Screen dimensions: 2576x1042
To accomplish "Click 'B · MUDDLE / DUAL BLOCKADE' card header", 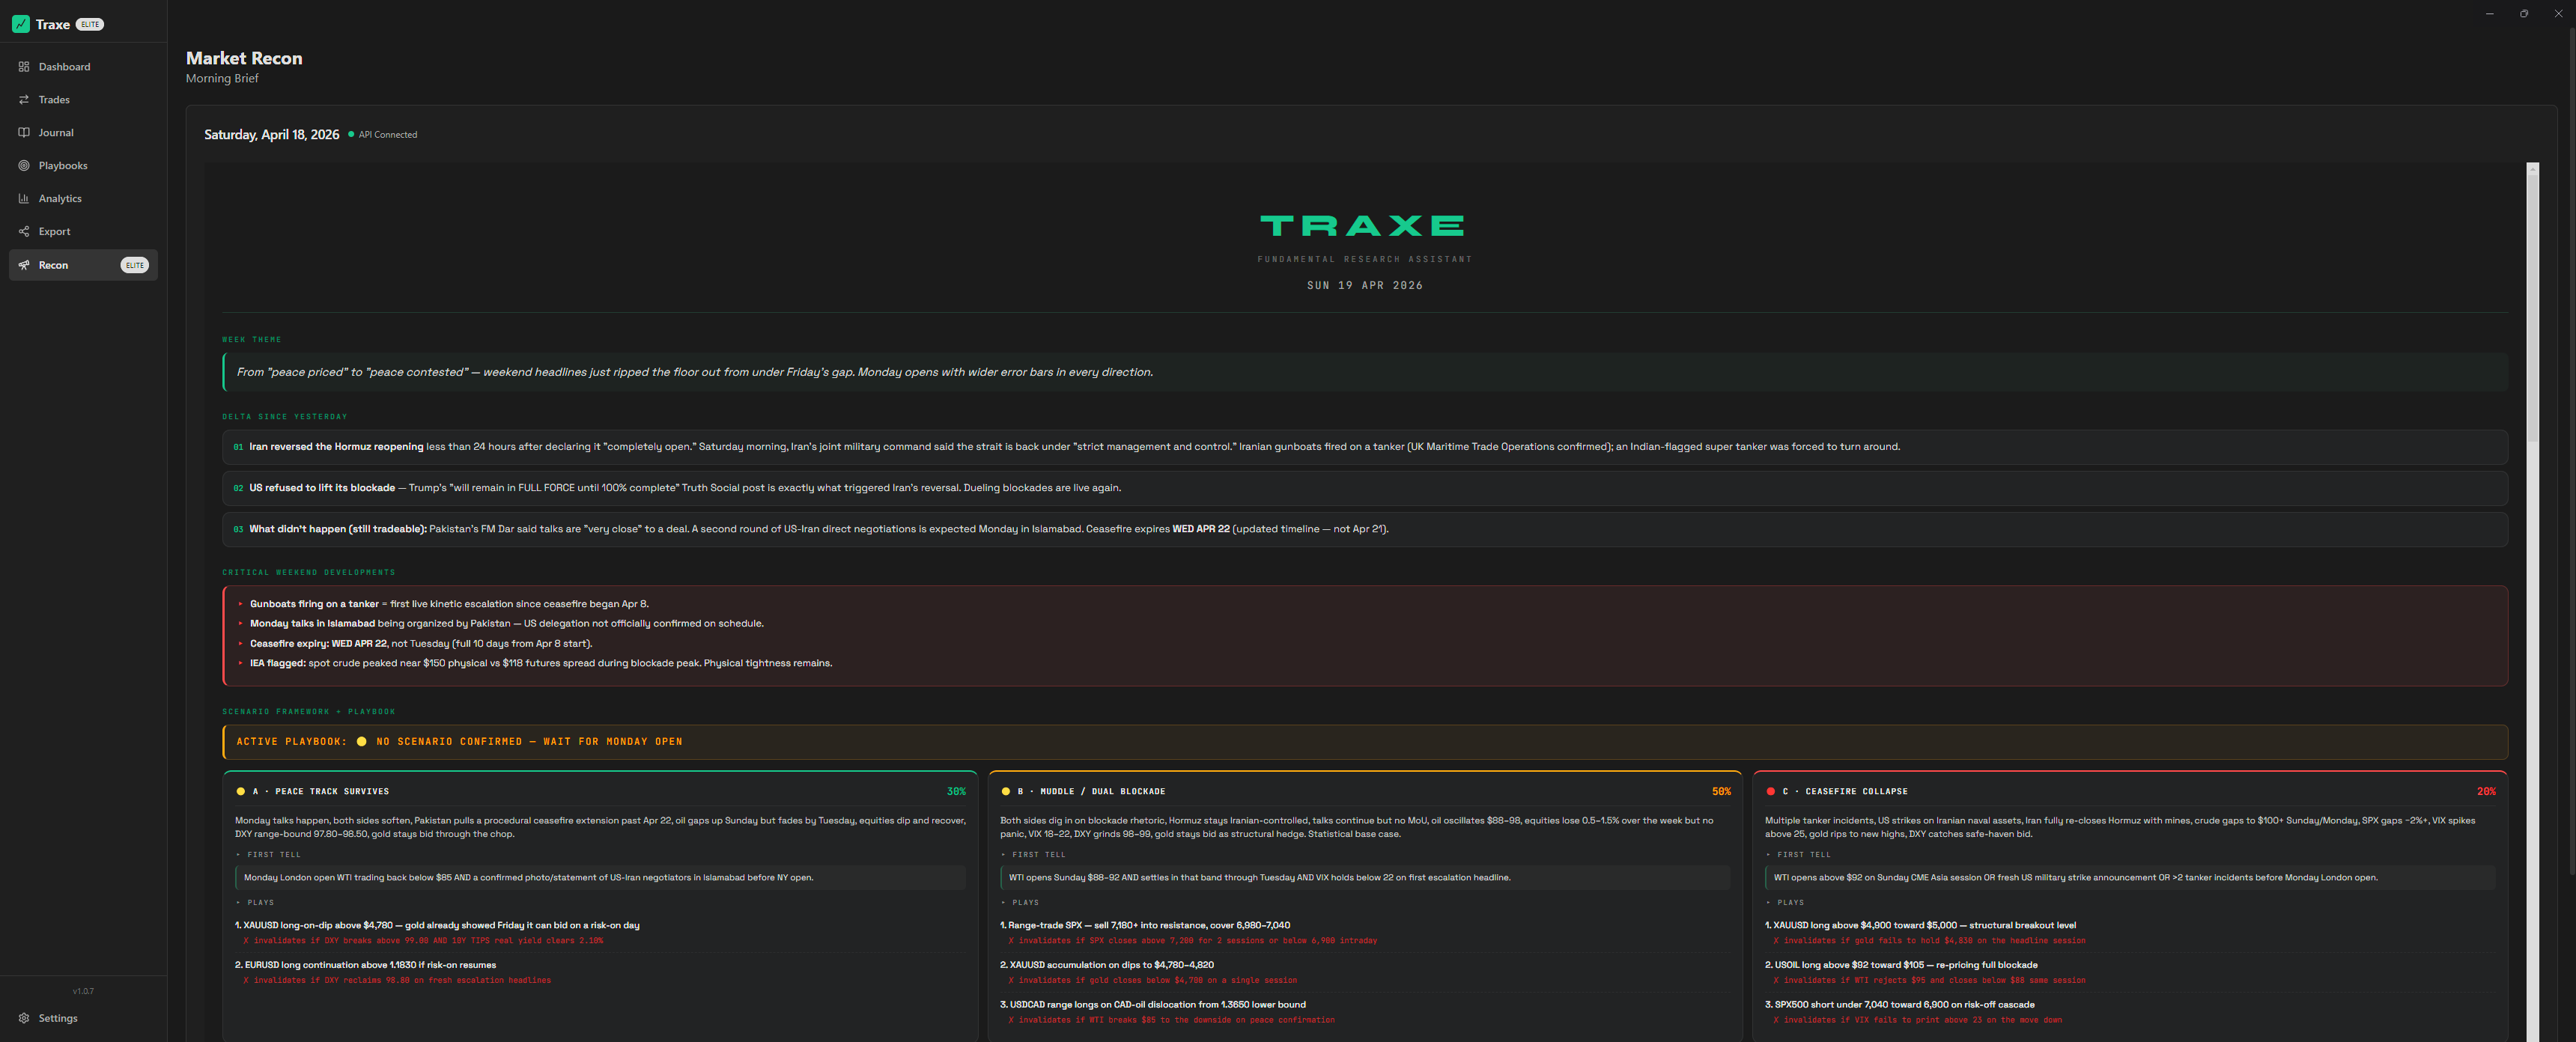I will 1091,792.
